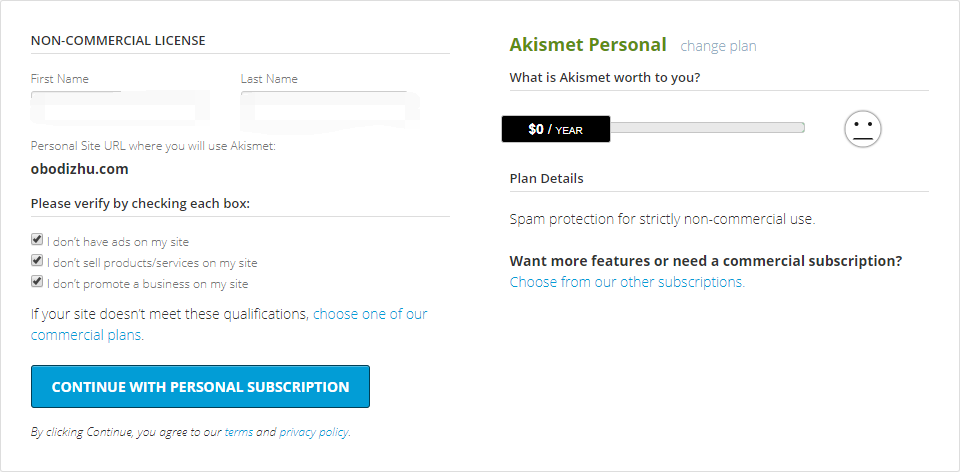960x472 pixels.
Task: Click the neutral face emoticon icon
Action: pyautogui.click(x=863, y=129)
